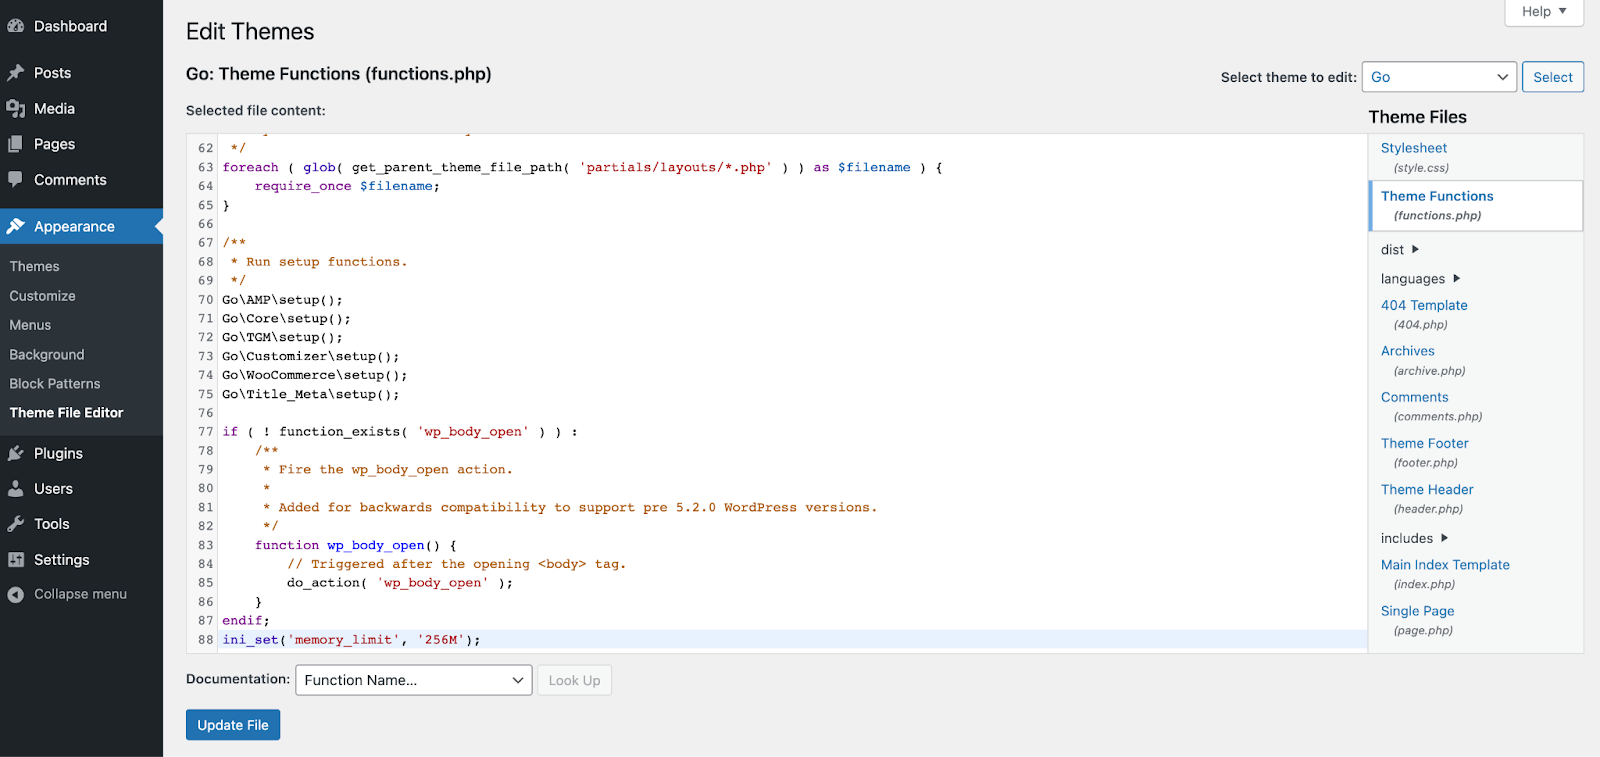This screenshot has width=1600, height=757.
Task: Click the Dashboard gauge icon
Action: click(x=16, y=26)
